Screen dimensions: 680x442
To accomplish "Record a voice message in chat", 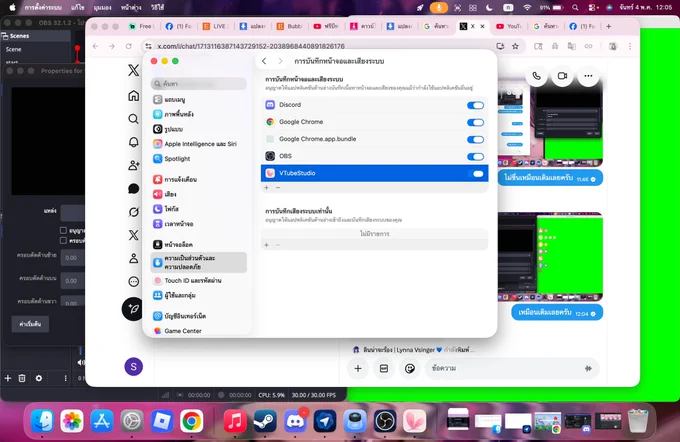I will (x=588, y=368).
